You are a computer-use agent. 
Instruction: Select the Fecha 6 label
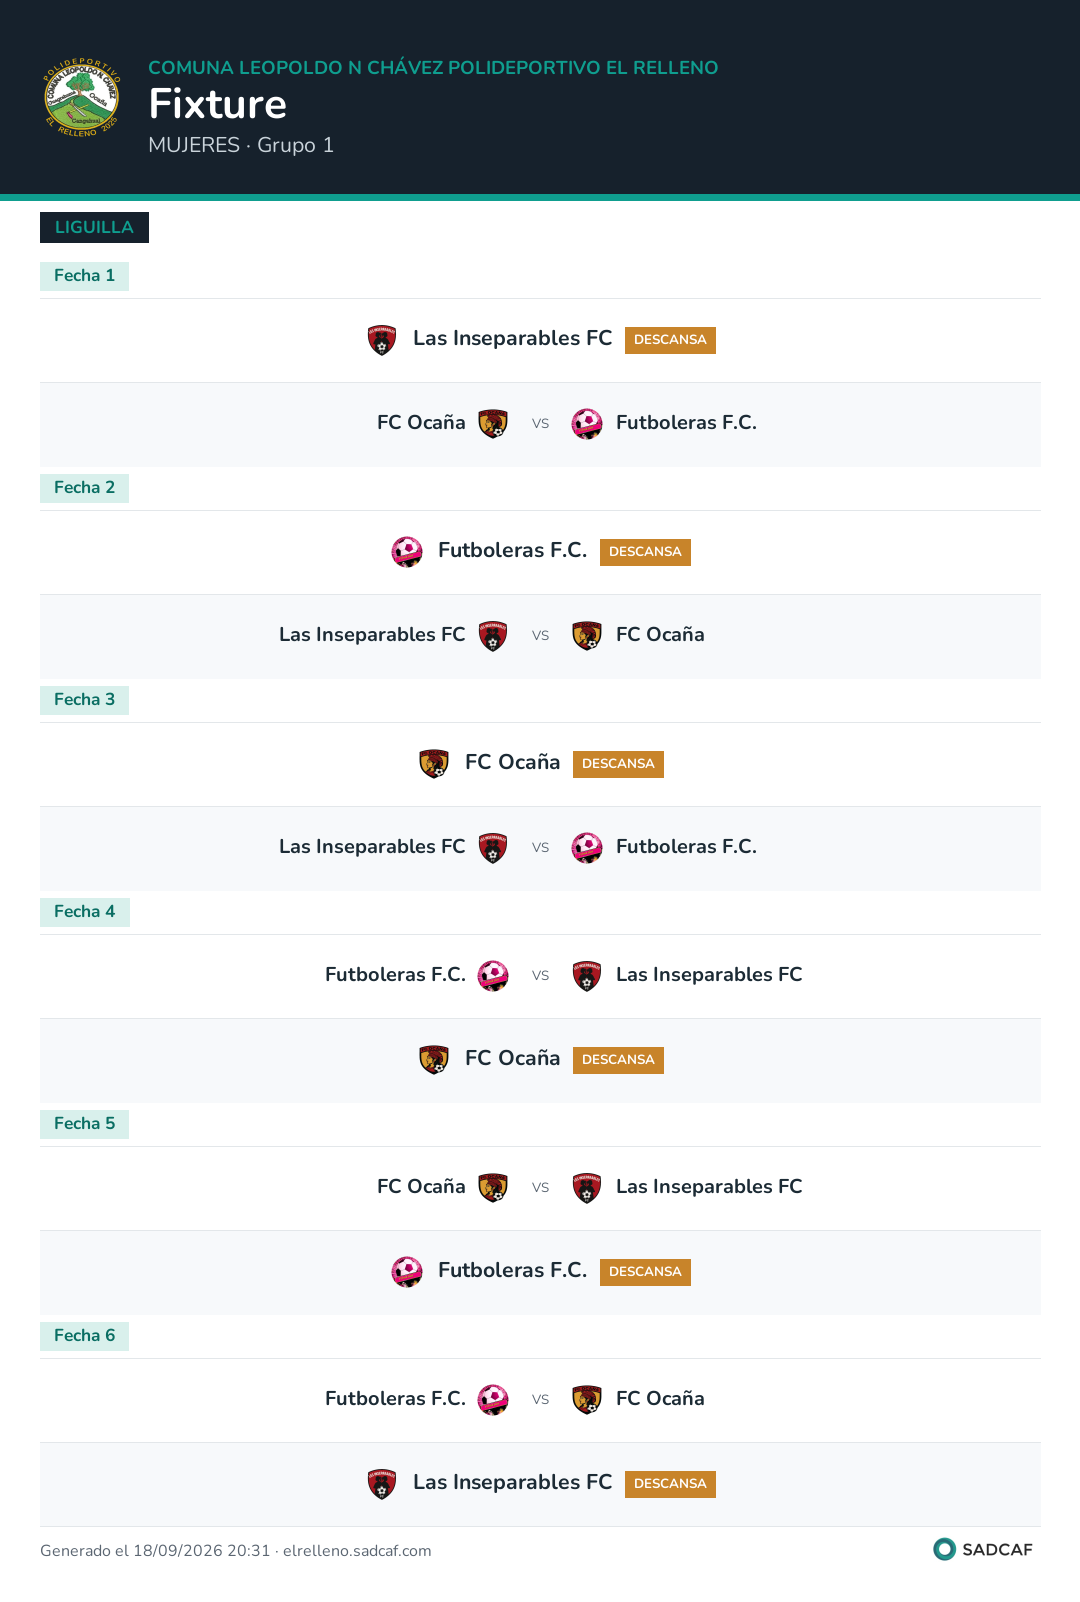[84, 1336]
